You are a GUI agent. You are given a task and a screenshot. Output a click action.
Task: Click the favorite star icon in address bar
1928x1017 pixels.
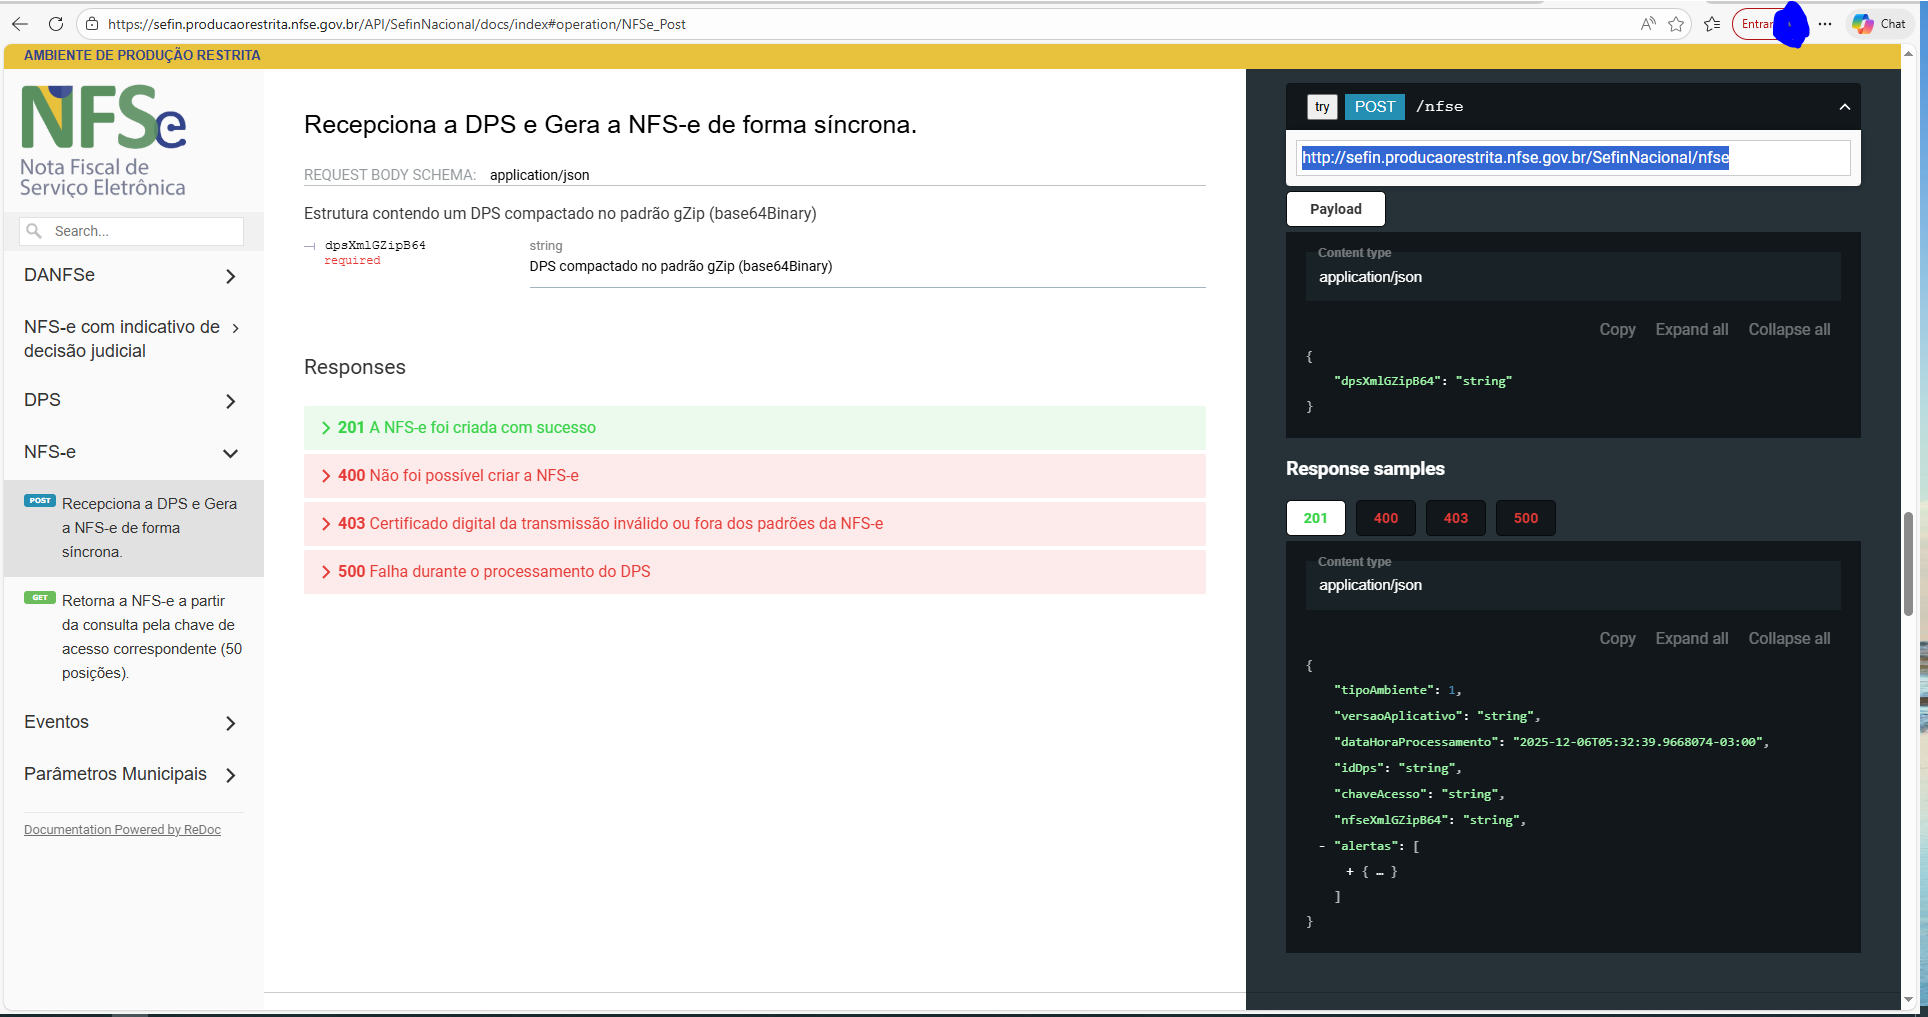1676,24
